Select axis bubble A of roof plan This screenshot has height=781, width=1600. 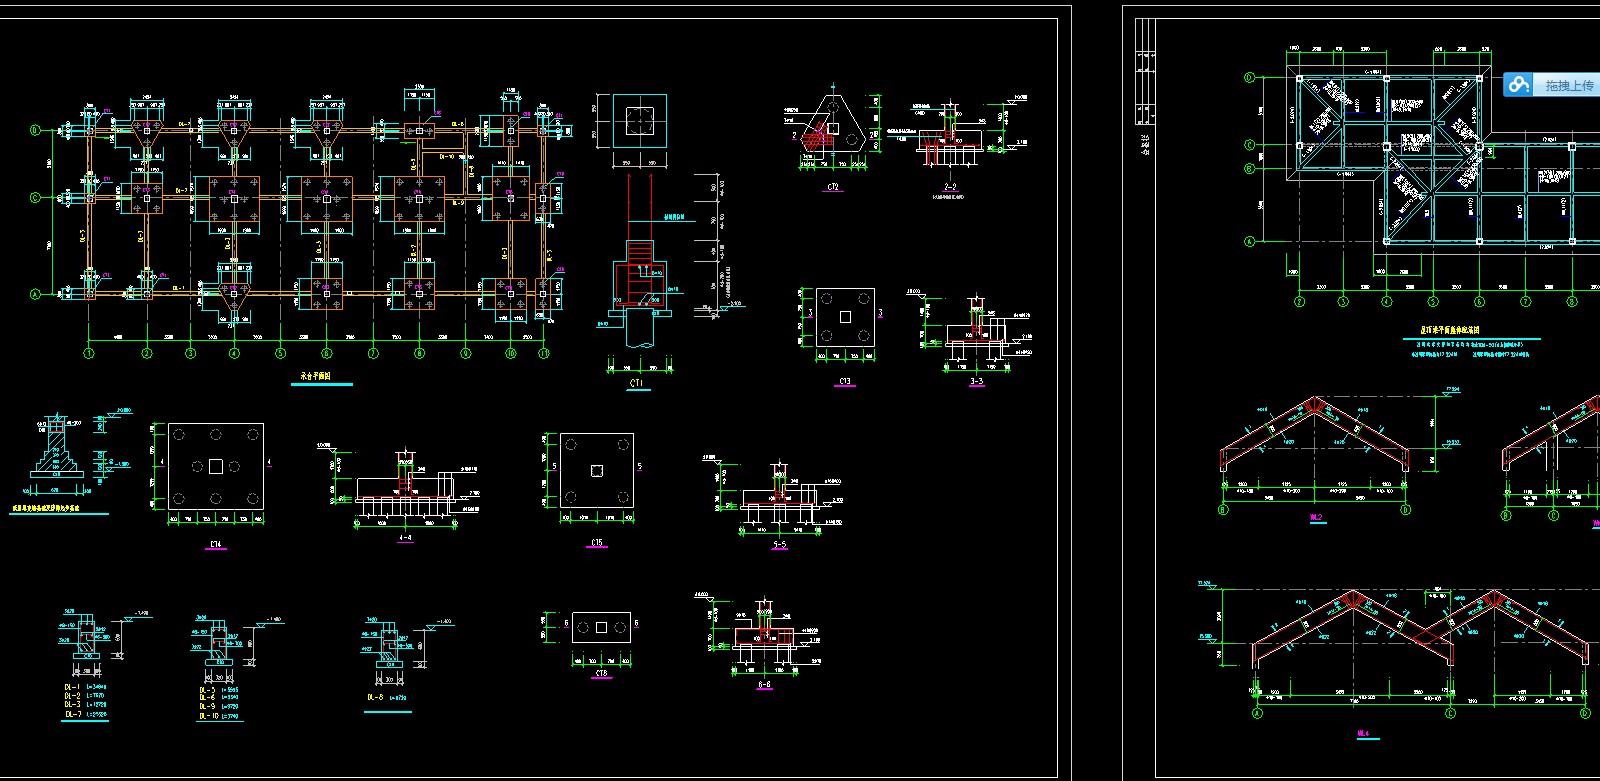(x=1249, y=241)
